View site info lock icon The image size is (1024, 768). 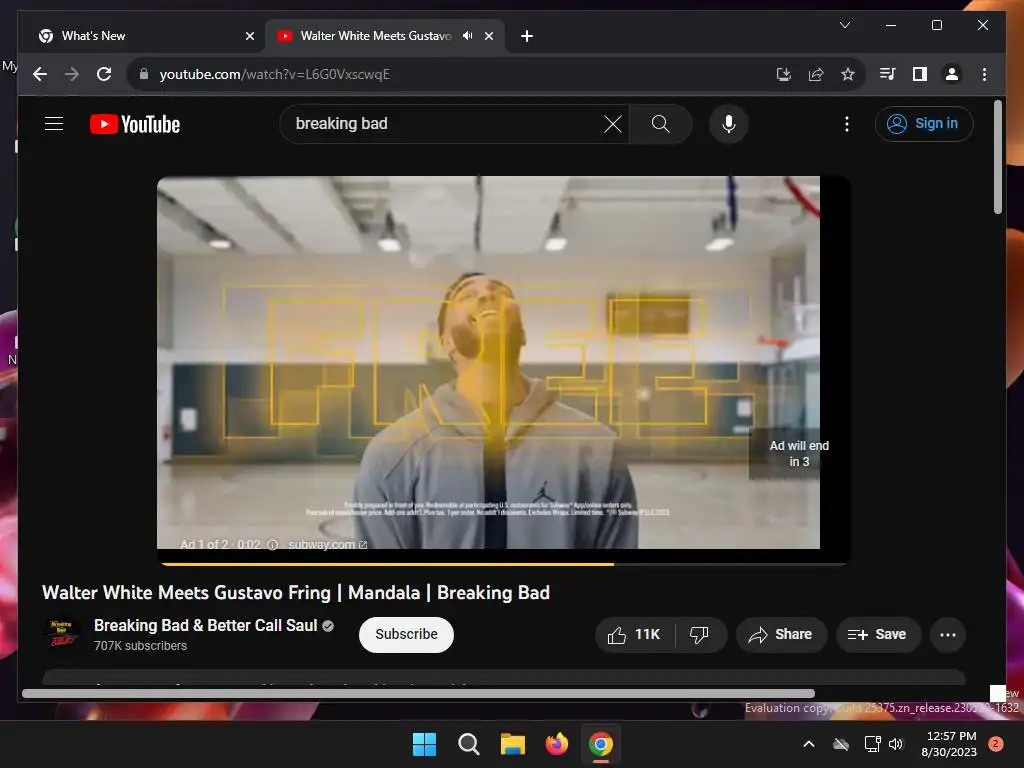tap(144, 74)
